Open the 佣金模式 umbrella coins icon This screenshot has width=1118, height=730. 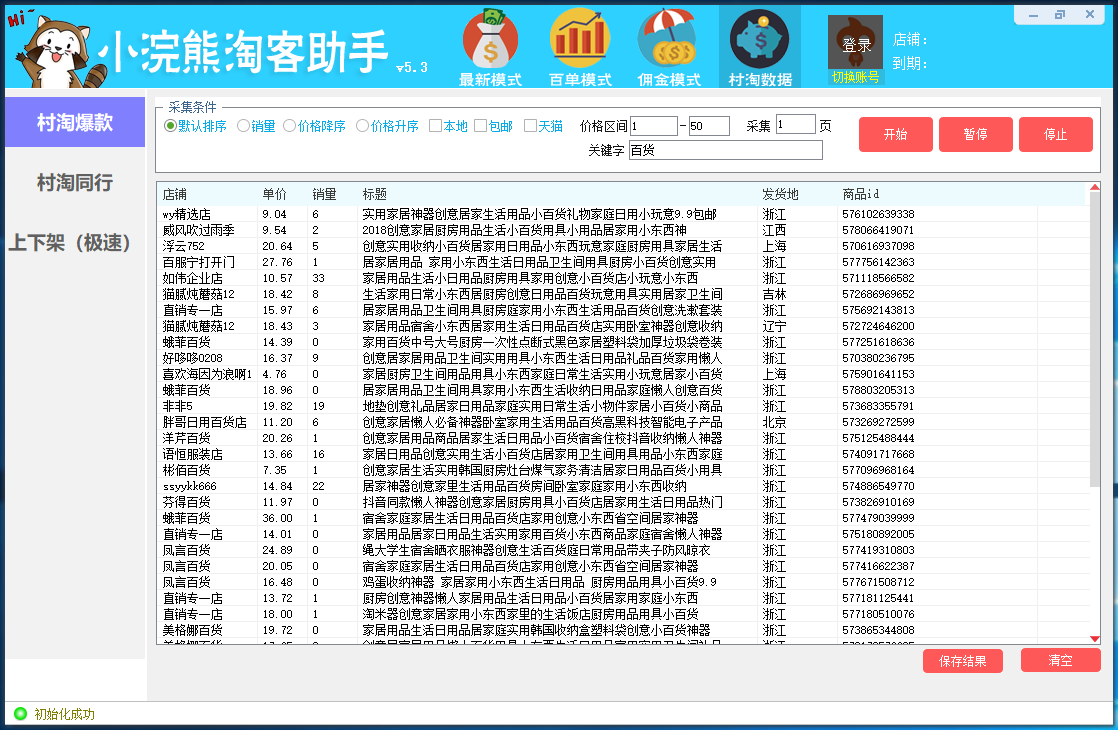point(669,40)
